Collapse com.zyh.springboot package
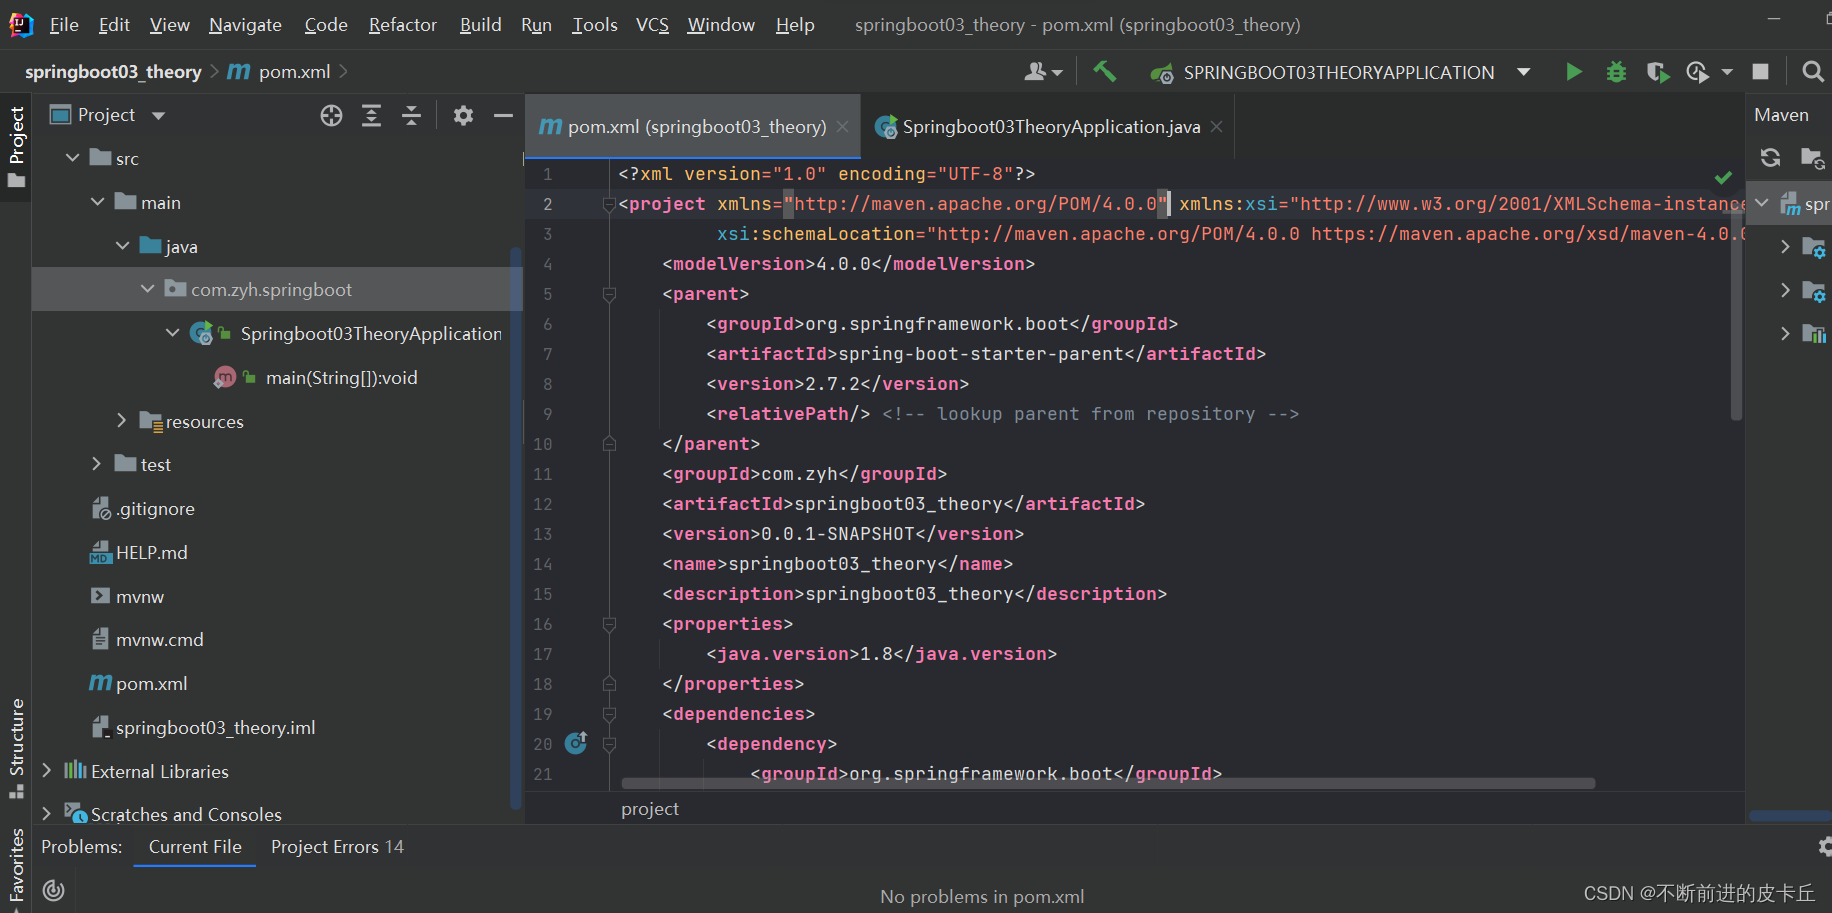This screenshot has width=1832, height=913. tap(147, 289)
